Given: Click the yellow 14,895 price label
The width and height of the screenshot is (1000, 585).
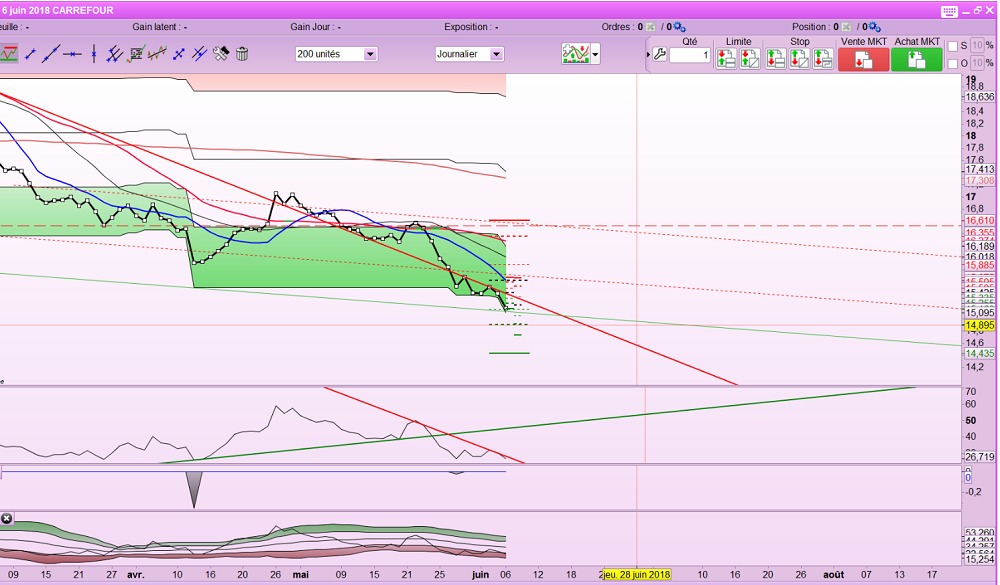Looking at the screenshot, I should (979, 325).
